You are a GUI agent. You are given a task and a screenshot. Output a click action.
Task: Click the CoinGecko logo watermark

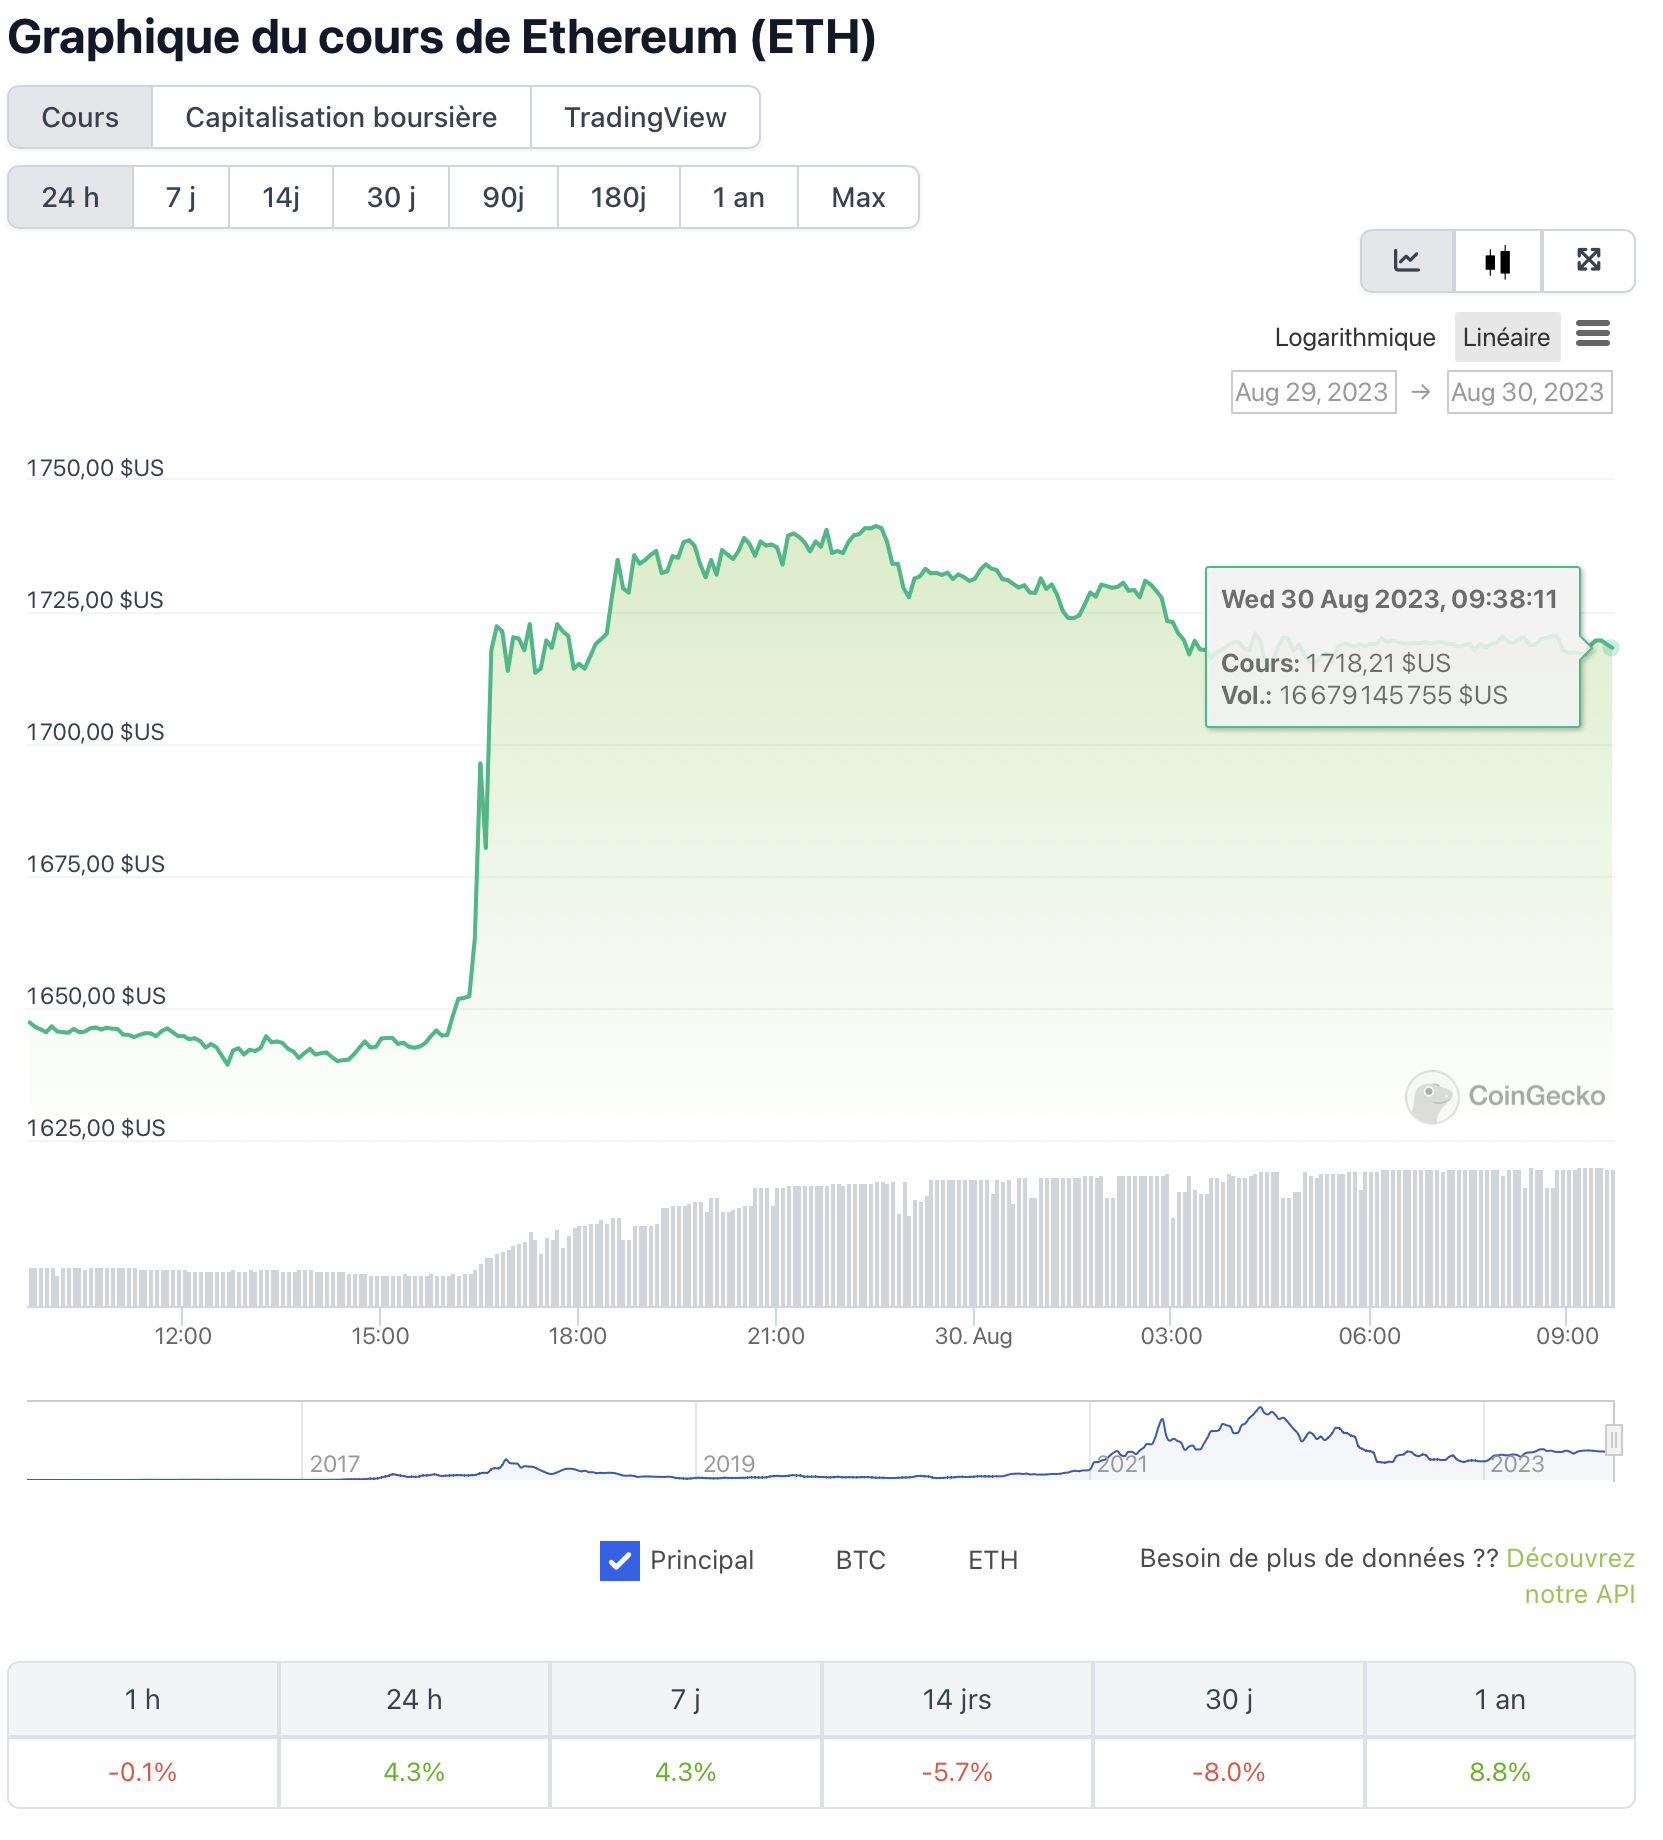point(1505,1096)
